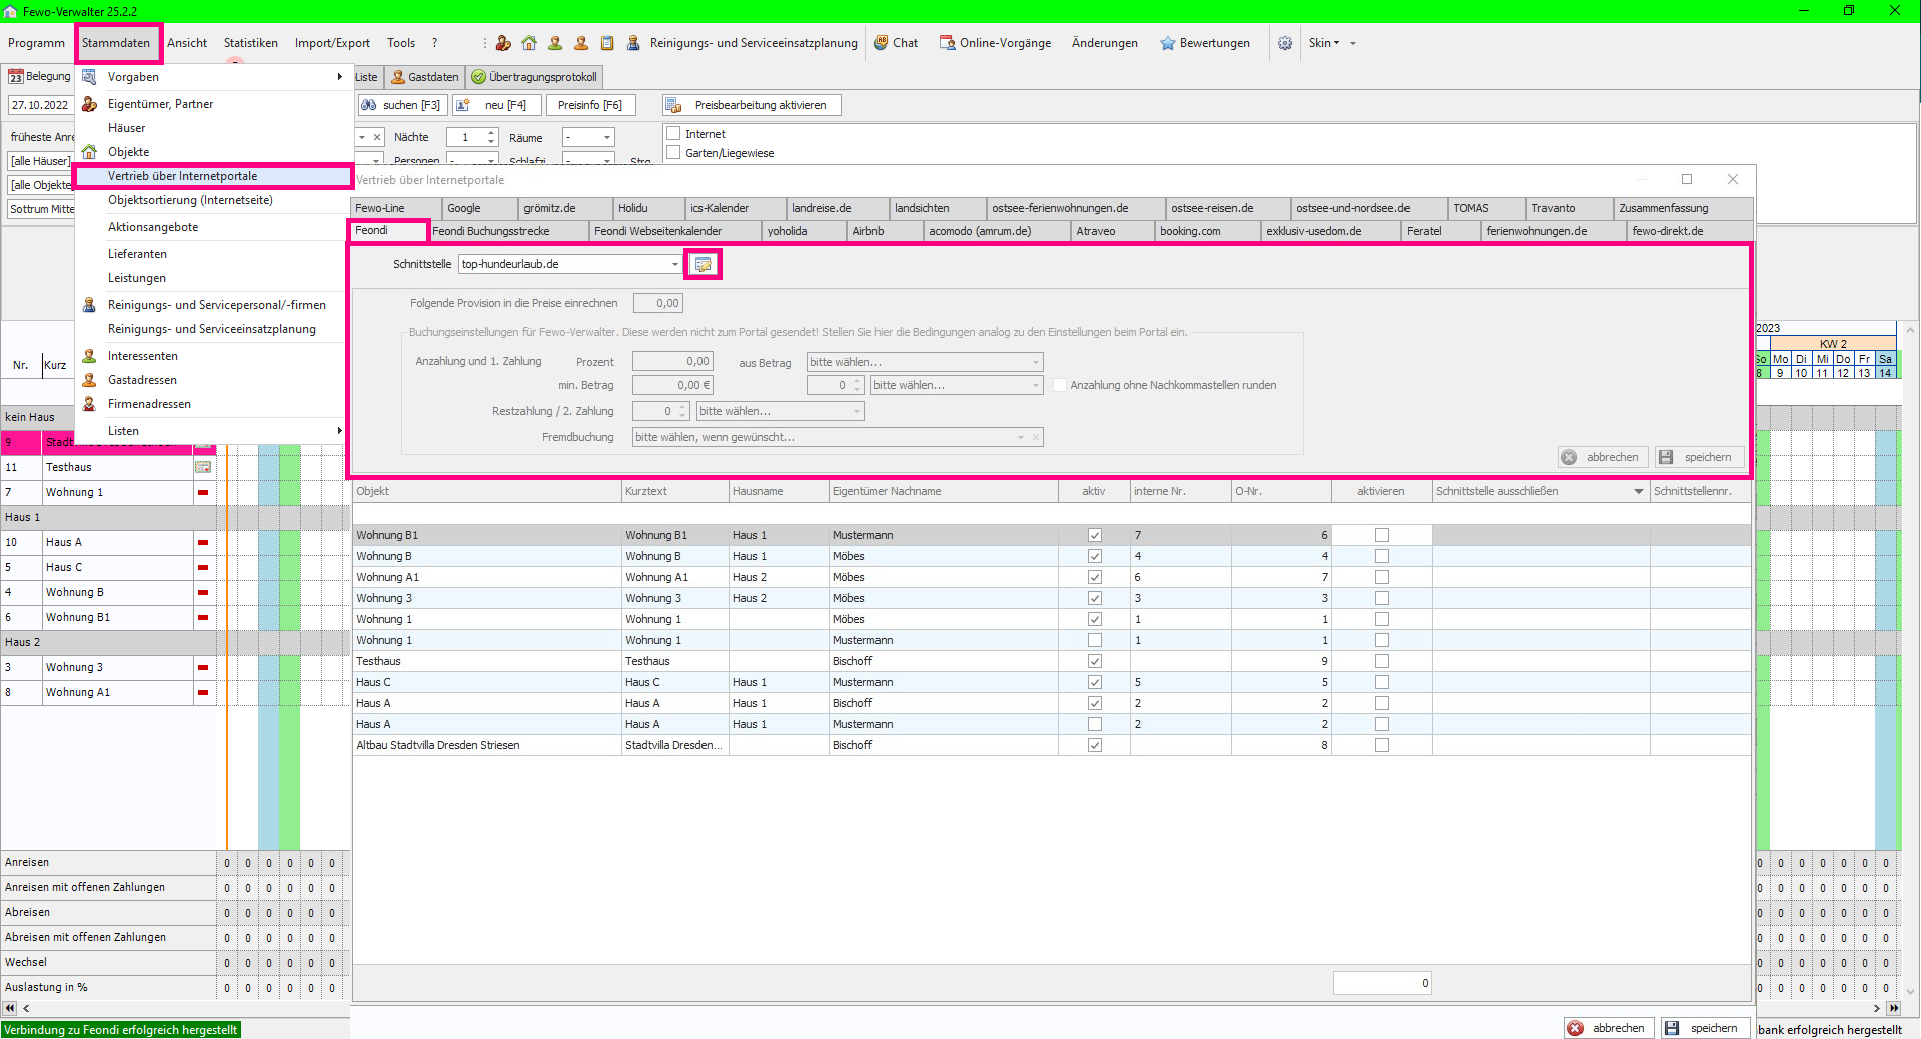Click the orange person icon in the top toolbar
1921x1039 pixels.
(581, 43)
